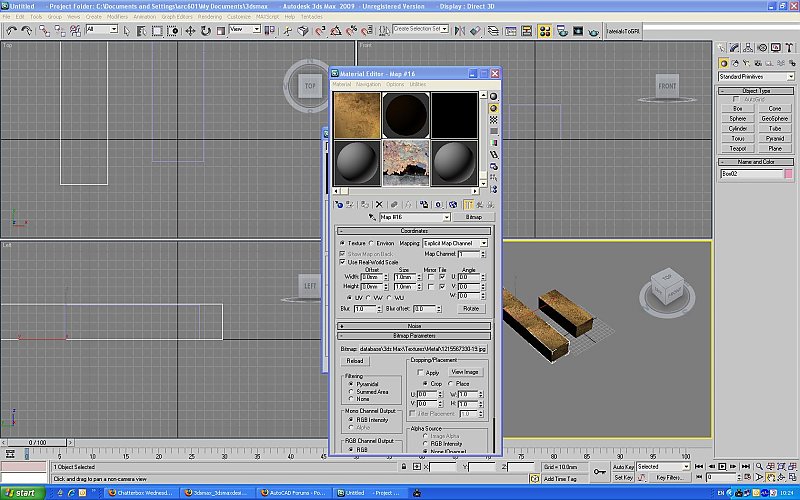The height and width of the screenshot is (500, 800).
Task: Open the Customize menu
Action: (x=239, y=17)
